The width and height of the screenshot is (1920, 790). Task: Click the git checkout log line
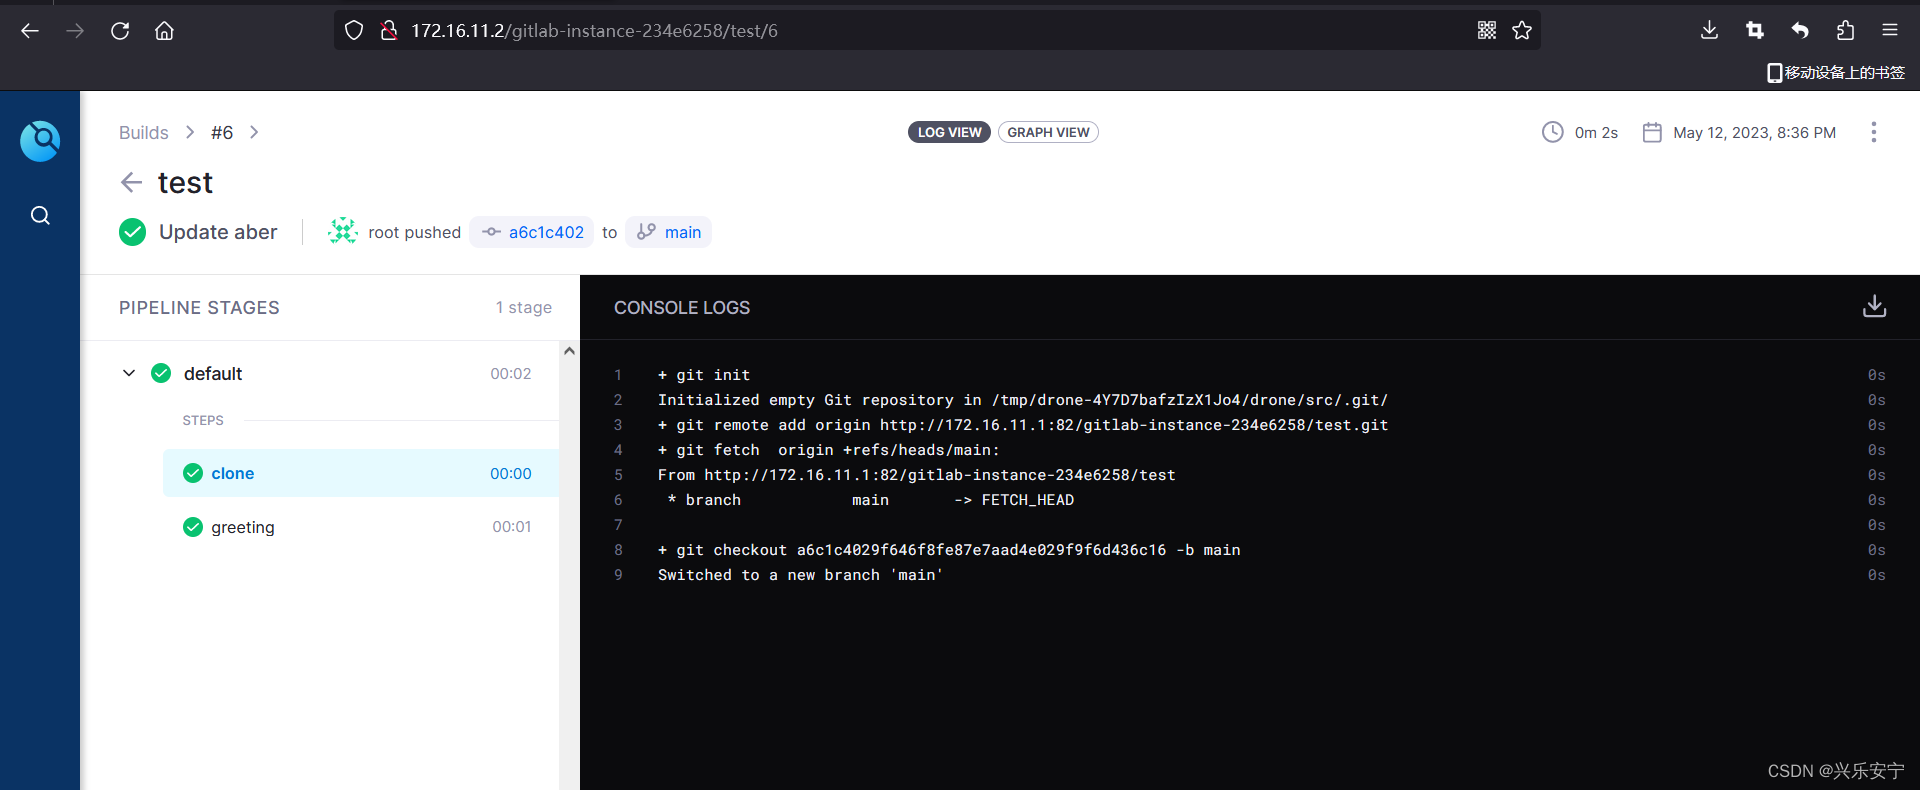tap(949, 550)
